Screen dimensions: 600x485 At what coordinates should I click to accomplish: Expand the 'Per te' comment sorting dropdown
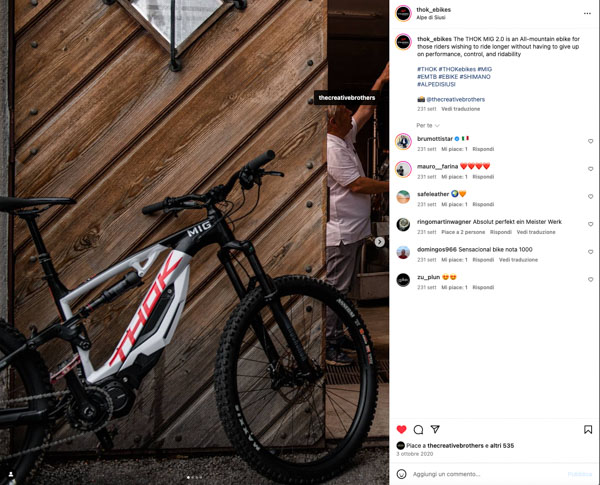[428, 126]
